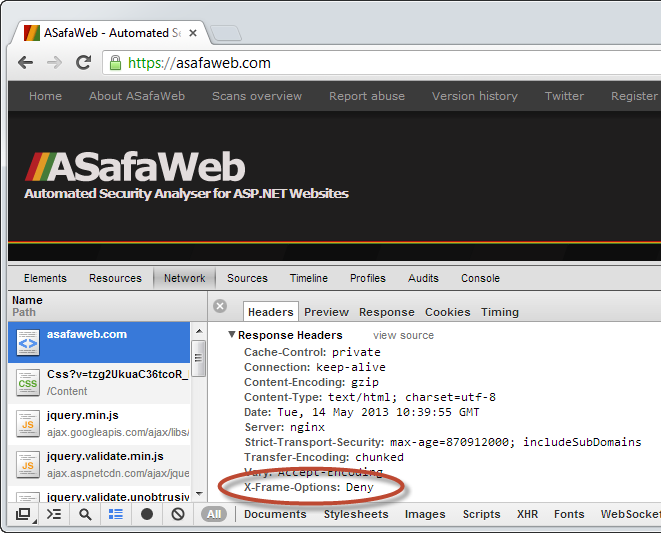
Task: Dock DevTools with the undock icon
Action: pyautogui.click(x=24, y=514)
